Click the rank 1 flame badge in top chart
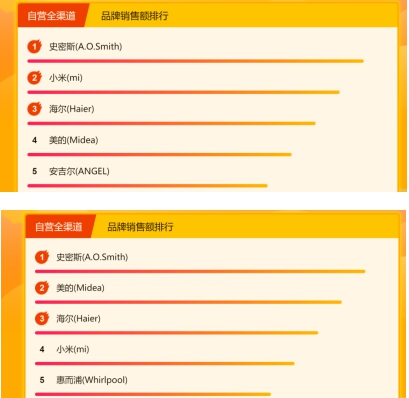 point(34,46)
